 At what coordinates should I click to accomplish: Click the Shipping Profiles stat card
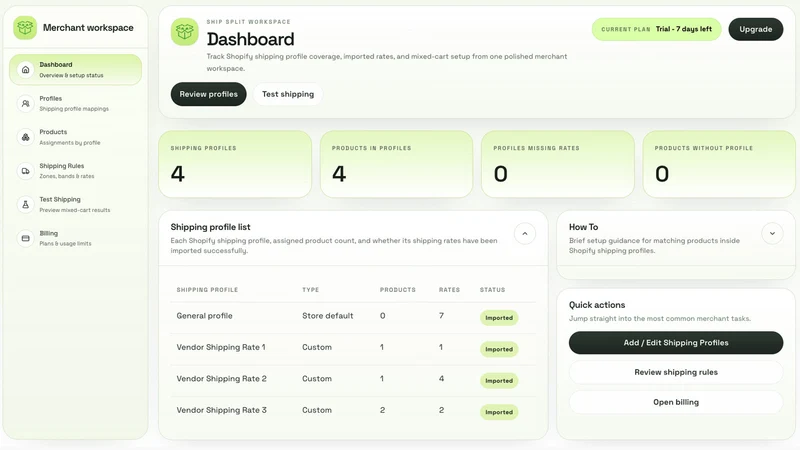tap(235, 164)
